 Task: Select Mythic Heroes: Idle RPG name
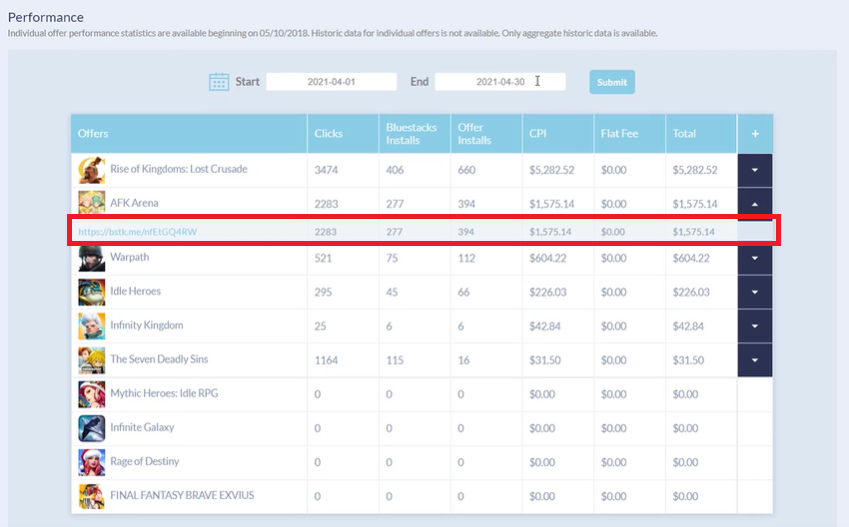tap(164, 393)
